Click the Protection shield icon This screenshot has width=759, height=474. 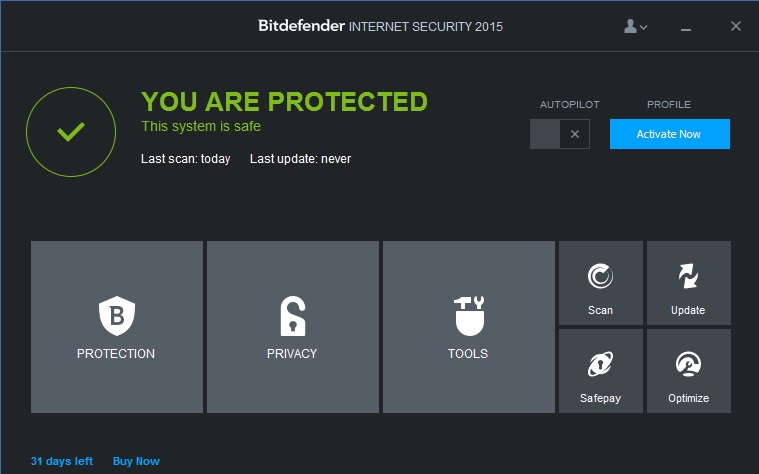[x=116, y=315]
